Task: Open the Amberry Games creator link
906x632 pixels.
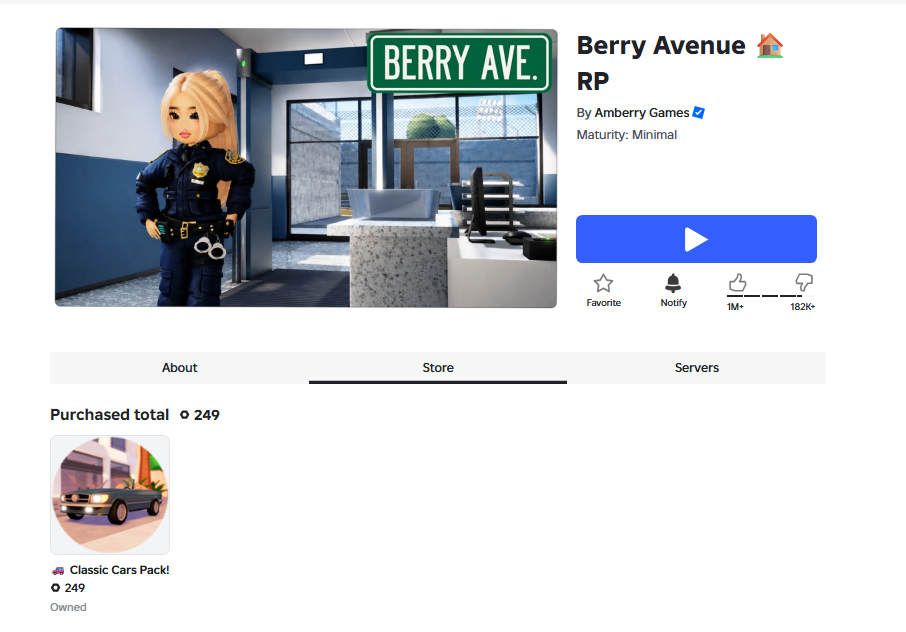Action: 642,113
